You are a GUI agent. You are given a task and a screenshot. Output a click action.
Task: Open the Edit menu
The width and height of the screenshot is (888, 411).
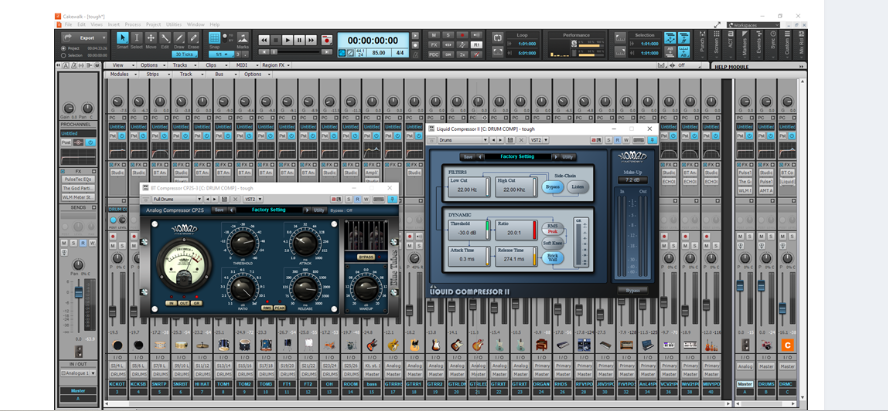pyautogui.click(x=82, y=25)
